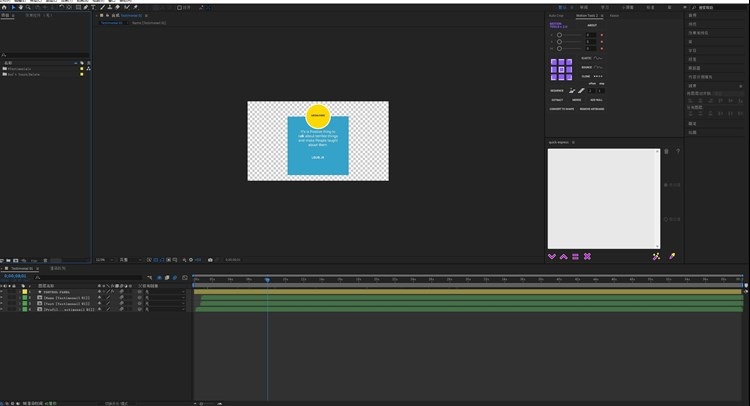Hide the CONTROL PANEL layer eye
Image resolution: width=750 pixels, height=406 pixels.
point(1,292)
